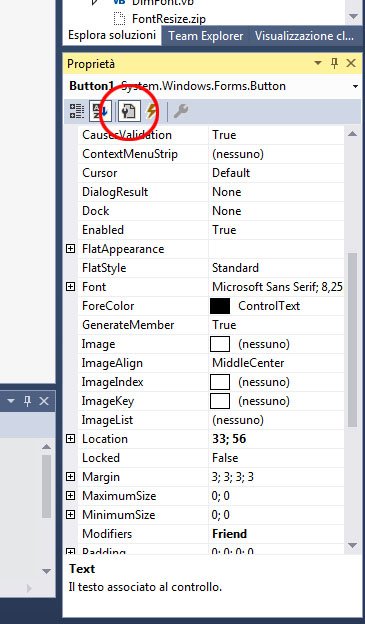
Task: Open lower-left panel position dropdown arrow
Action: (11, 401)
